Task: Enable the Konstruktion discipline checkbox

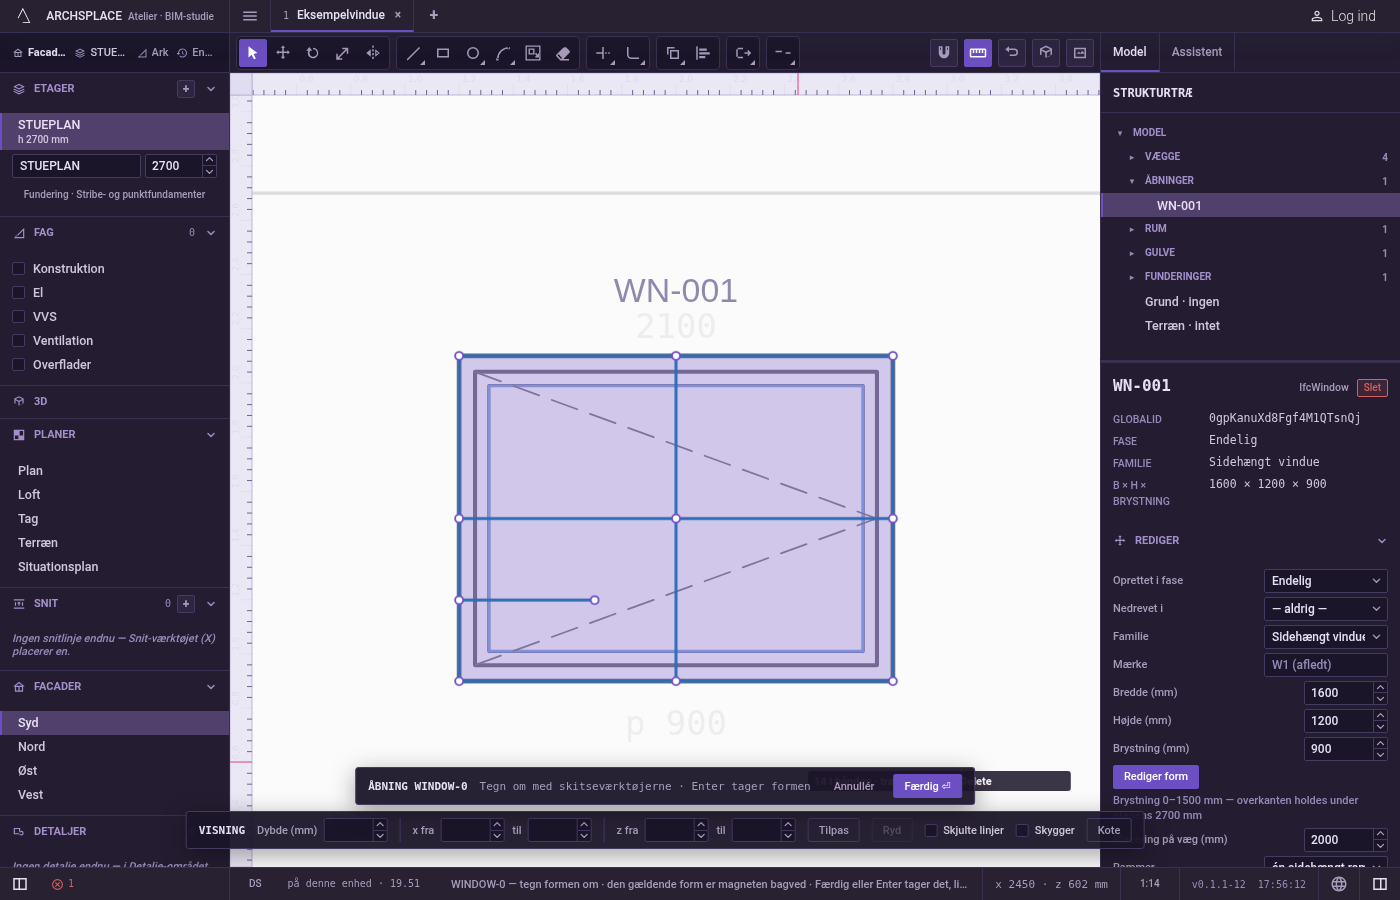Action: (18, 268)
